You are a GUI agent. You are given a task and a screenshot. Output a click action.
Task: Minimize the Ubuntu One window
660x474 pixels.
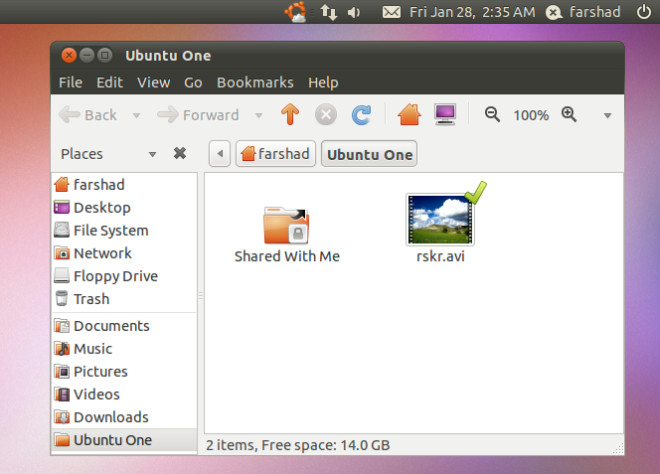(x=87, y=55)
